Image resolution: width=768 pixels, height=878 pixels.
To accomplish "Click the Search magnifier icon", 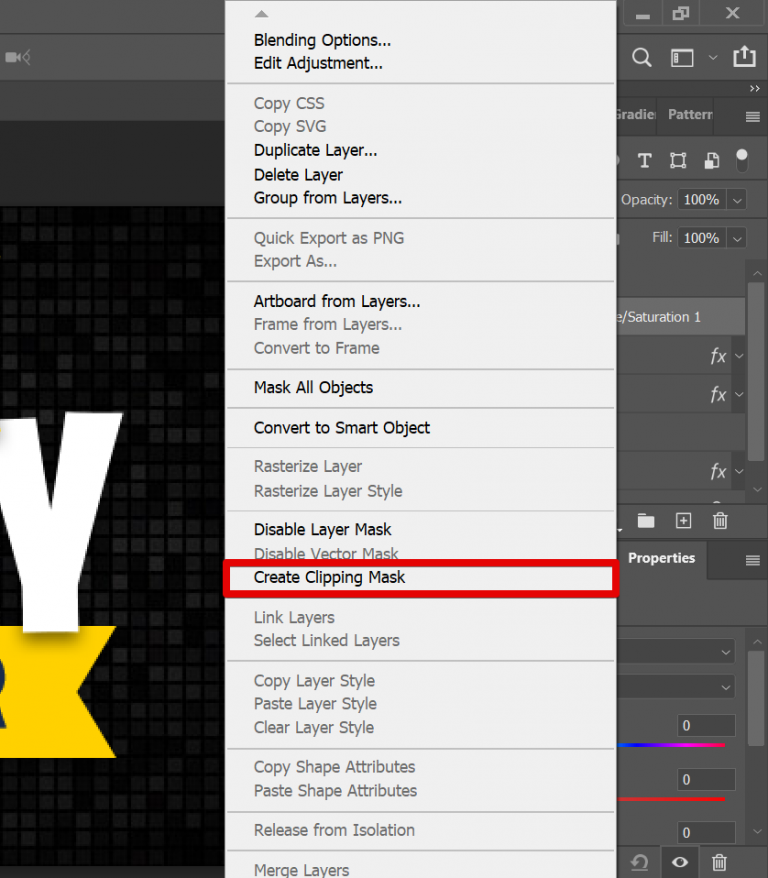I will [x=643, y=57].
